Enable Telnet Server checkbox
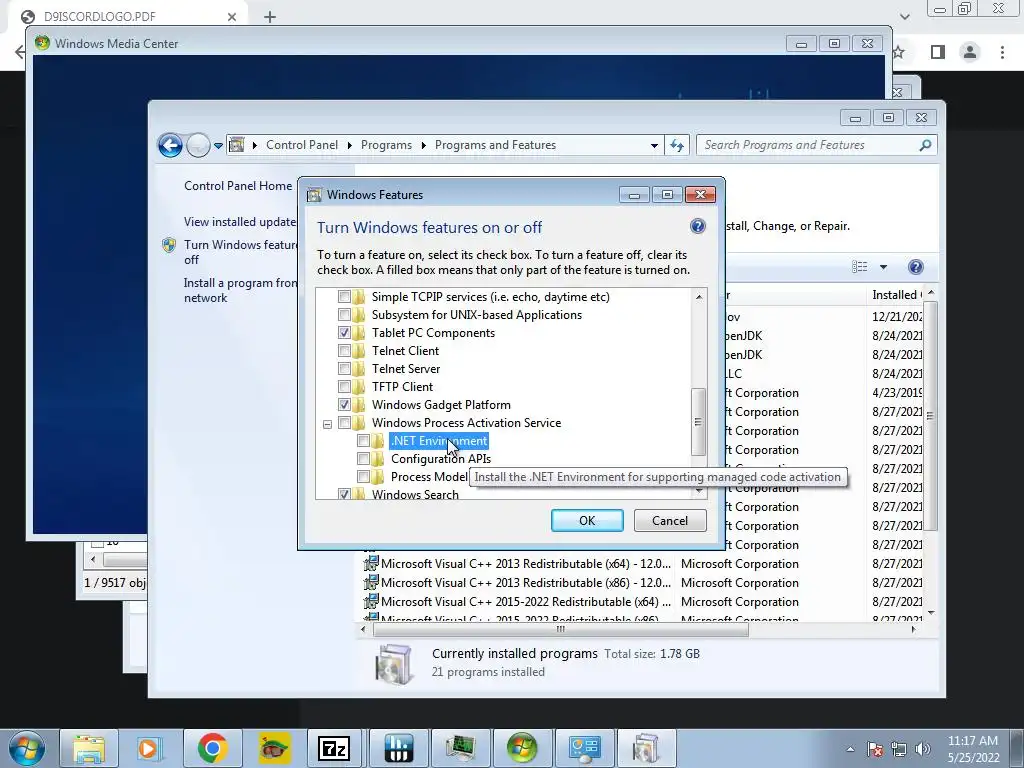This screenshot has height=768, width=1024. (x=344, y=368)
